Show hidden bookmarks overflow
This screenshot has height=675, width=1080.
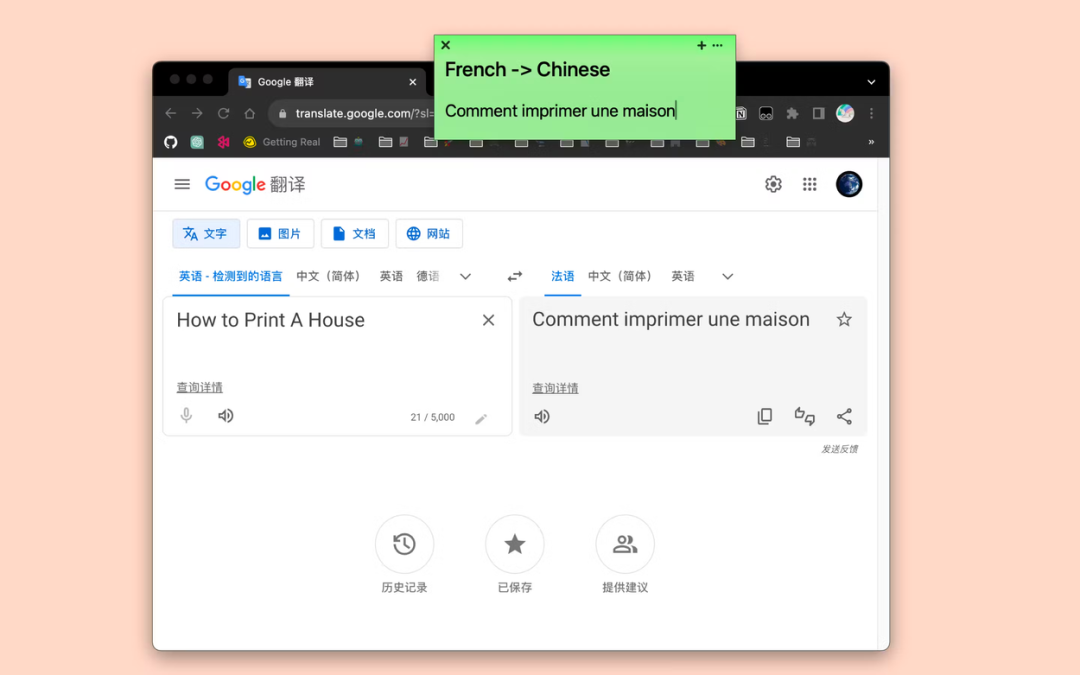coord(871,142)
